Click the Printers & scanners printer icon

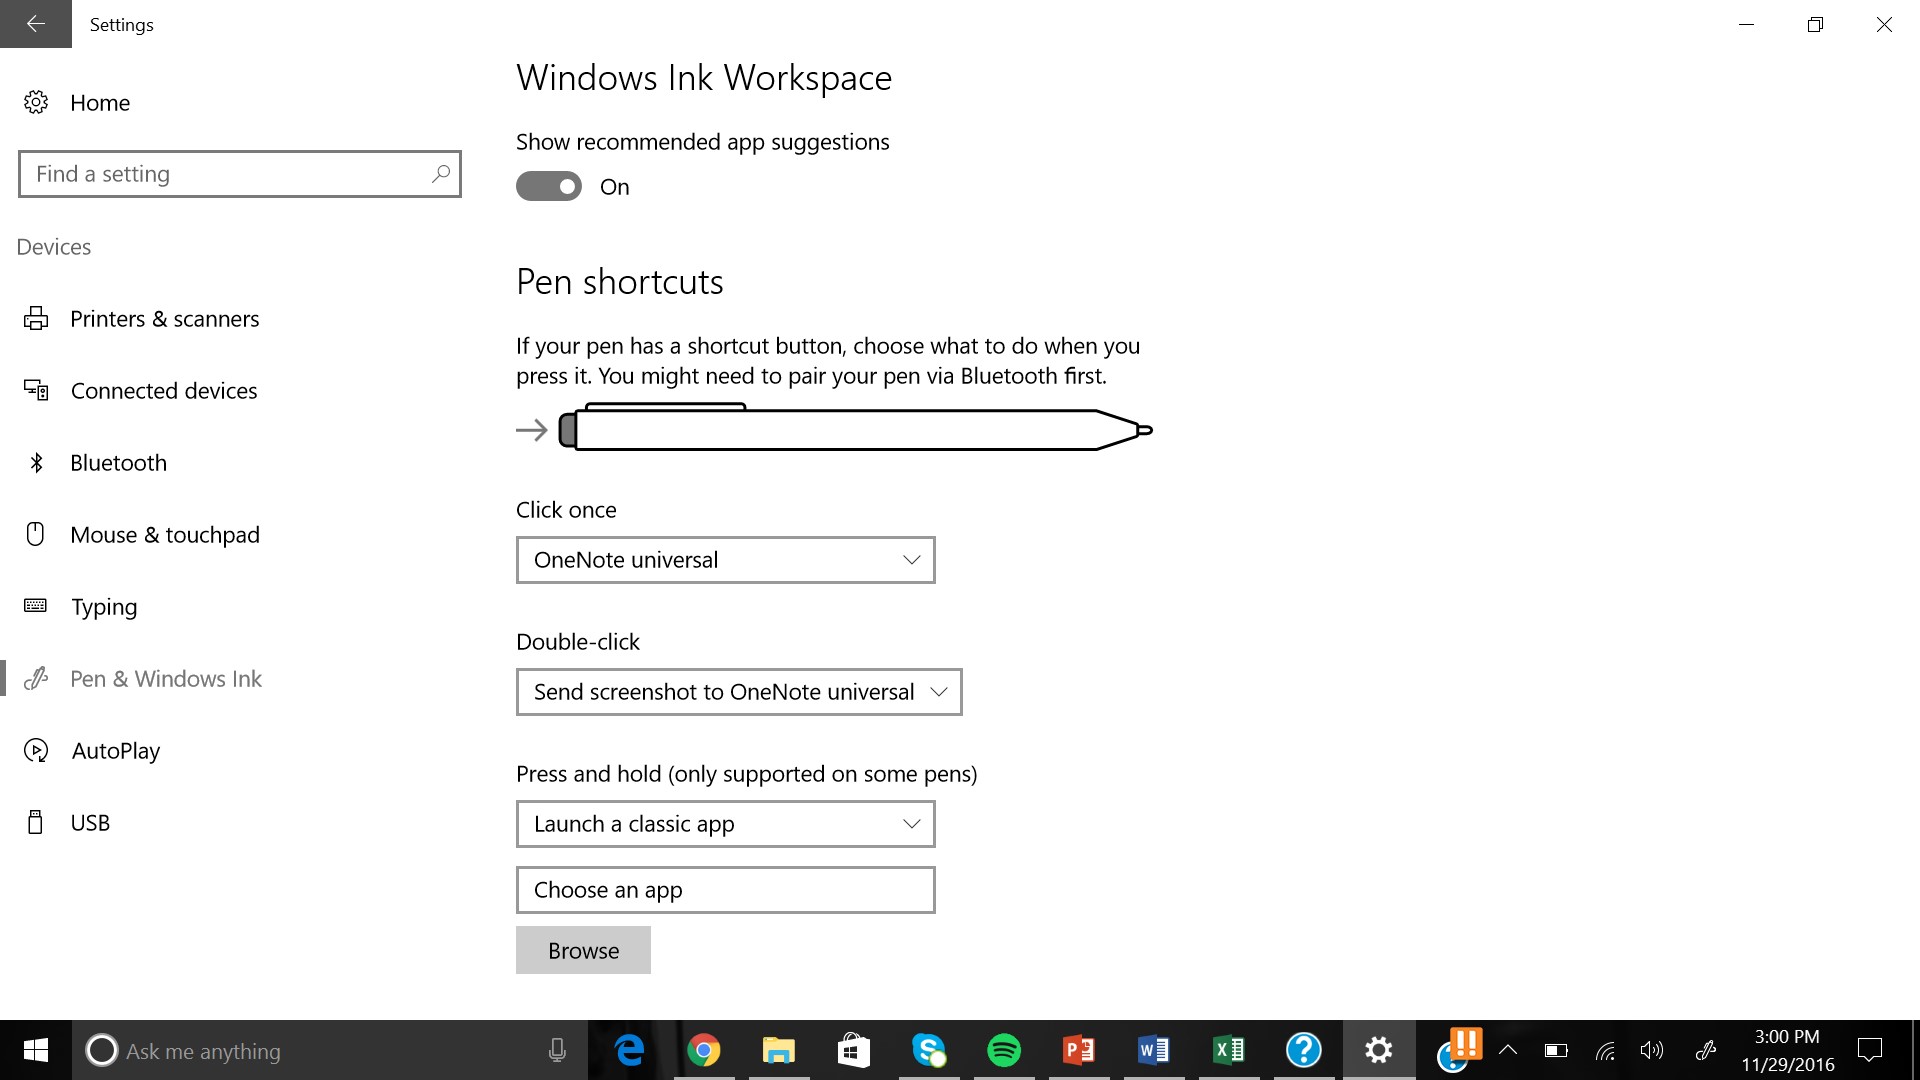tap(36, 318)
